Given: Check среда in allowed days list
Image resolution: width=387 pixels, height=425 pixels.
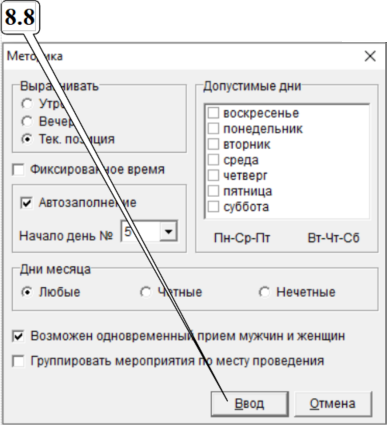Looking at the screenshot, I should tap(213, 160).
